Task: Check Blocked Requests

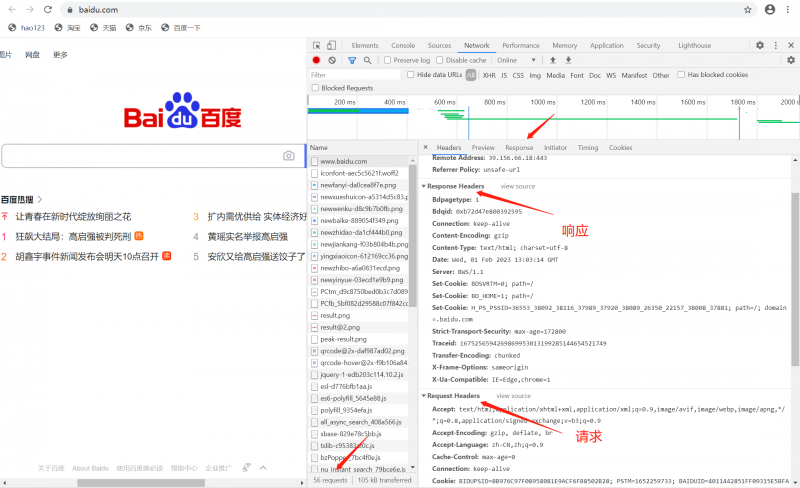Action: click(x=315, y=88)
